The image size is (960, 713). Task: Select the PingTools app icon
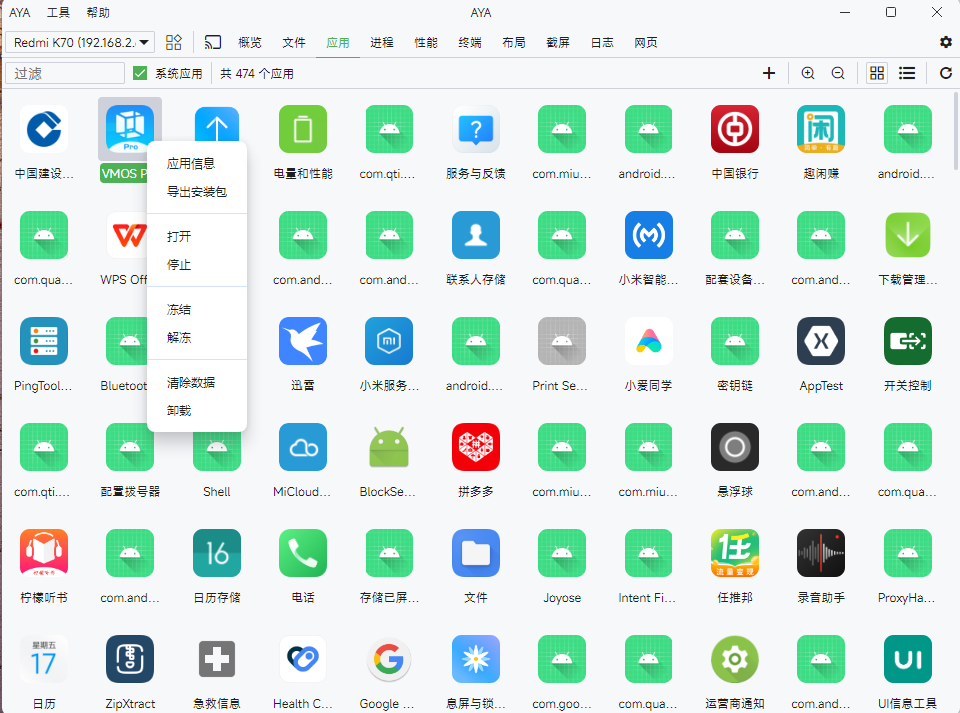point(43,341)
